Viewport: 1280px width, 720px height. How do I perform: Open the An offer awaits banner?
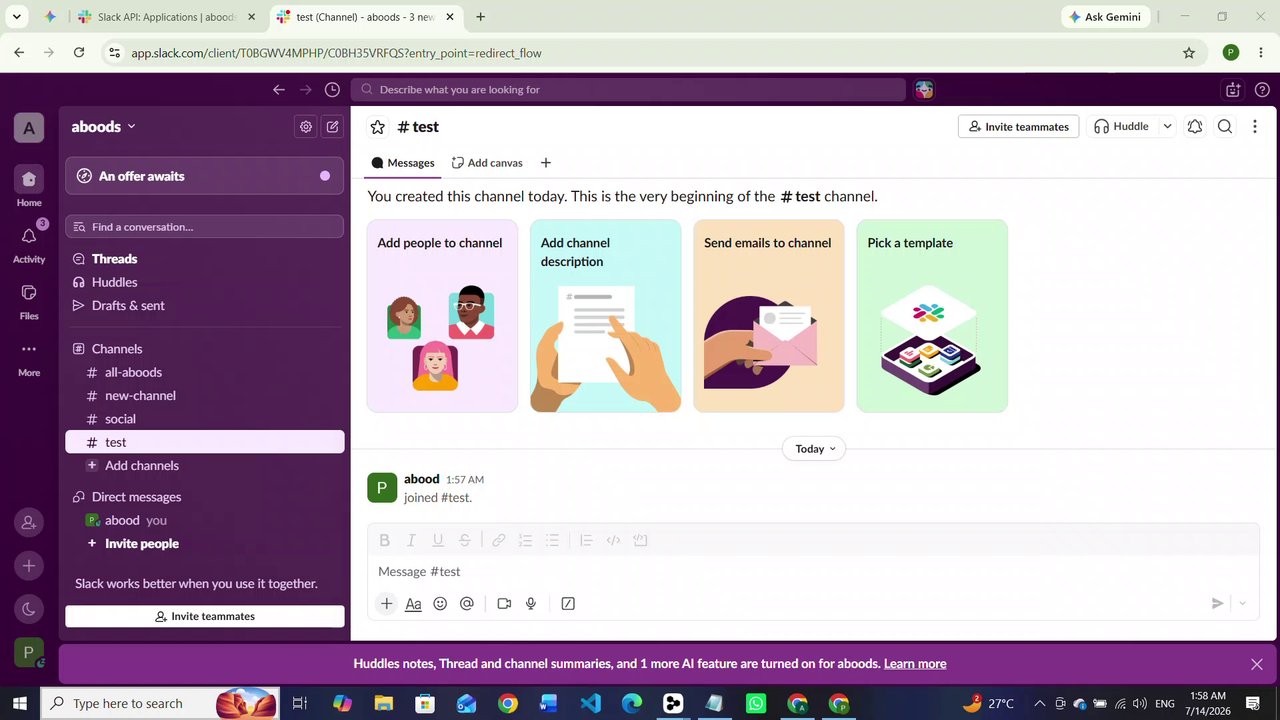204,176
